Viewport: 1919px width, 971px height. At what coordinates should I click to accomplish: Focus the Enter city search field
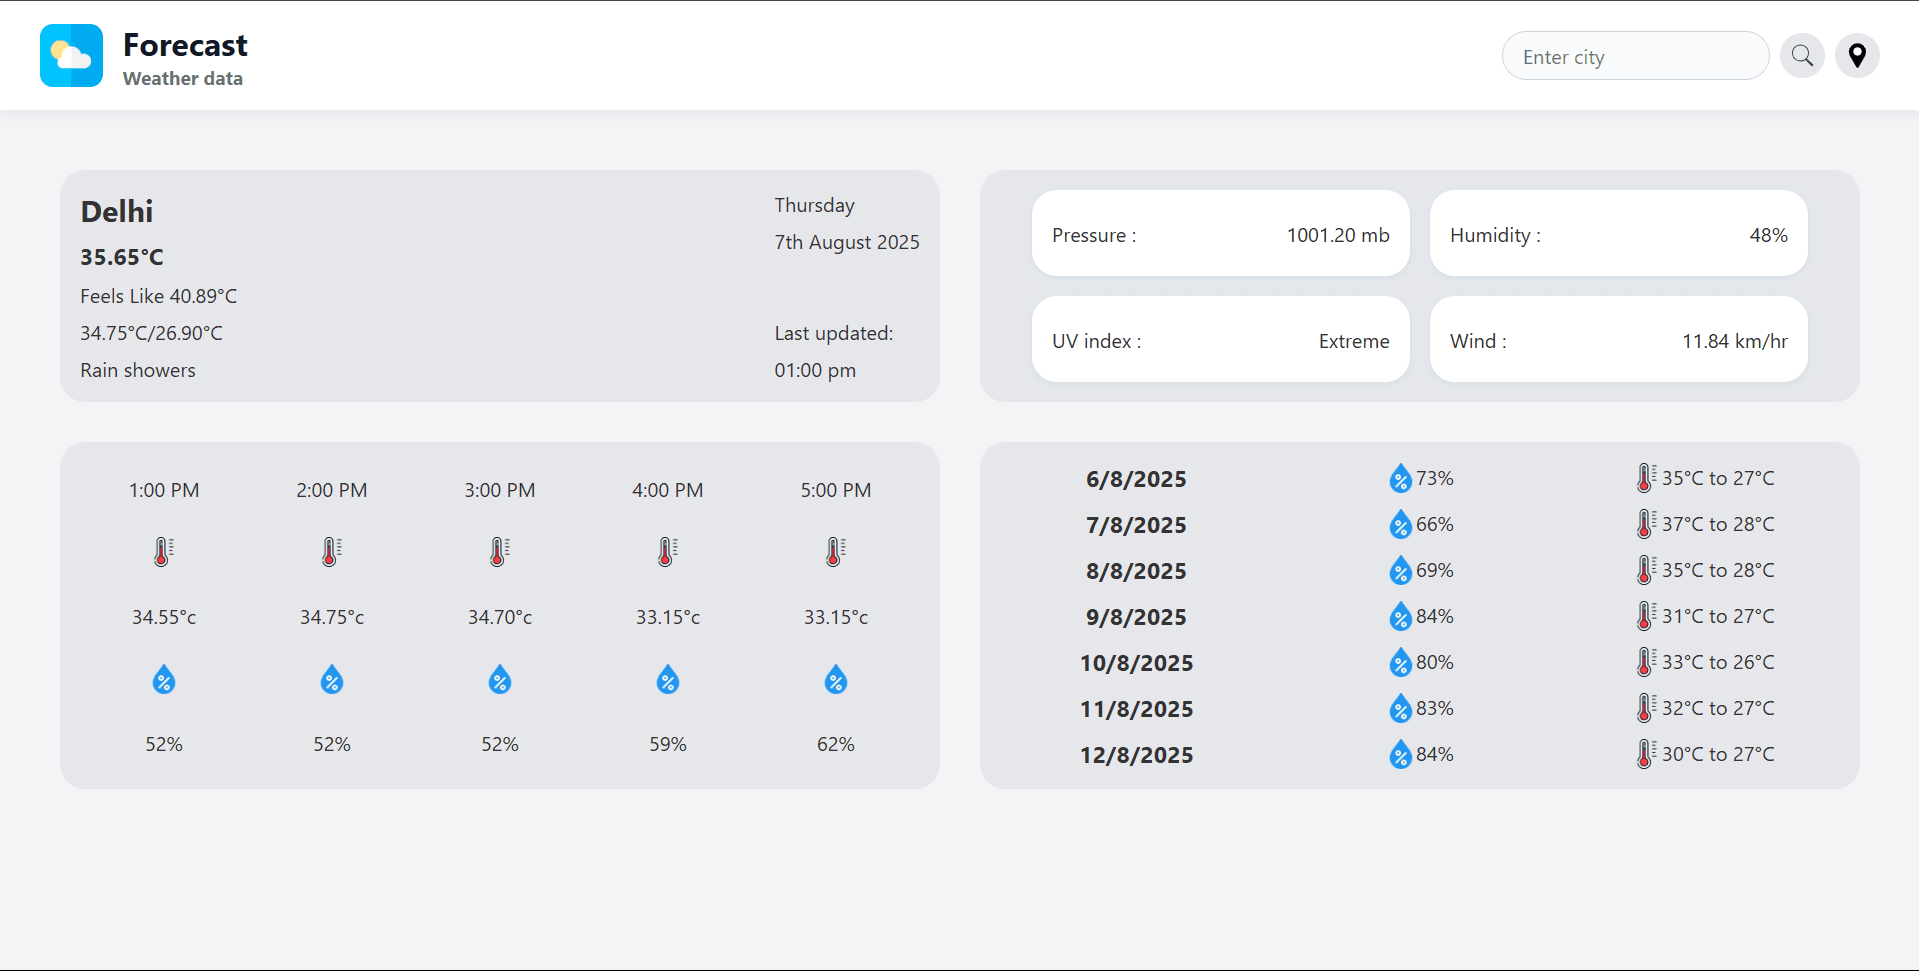(x=1635, y=56)
